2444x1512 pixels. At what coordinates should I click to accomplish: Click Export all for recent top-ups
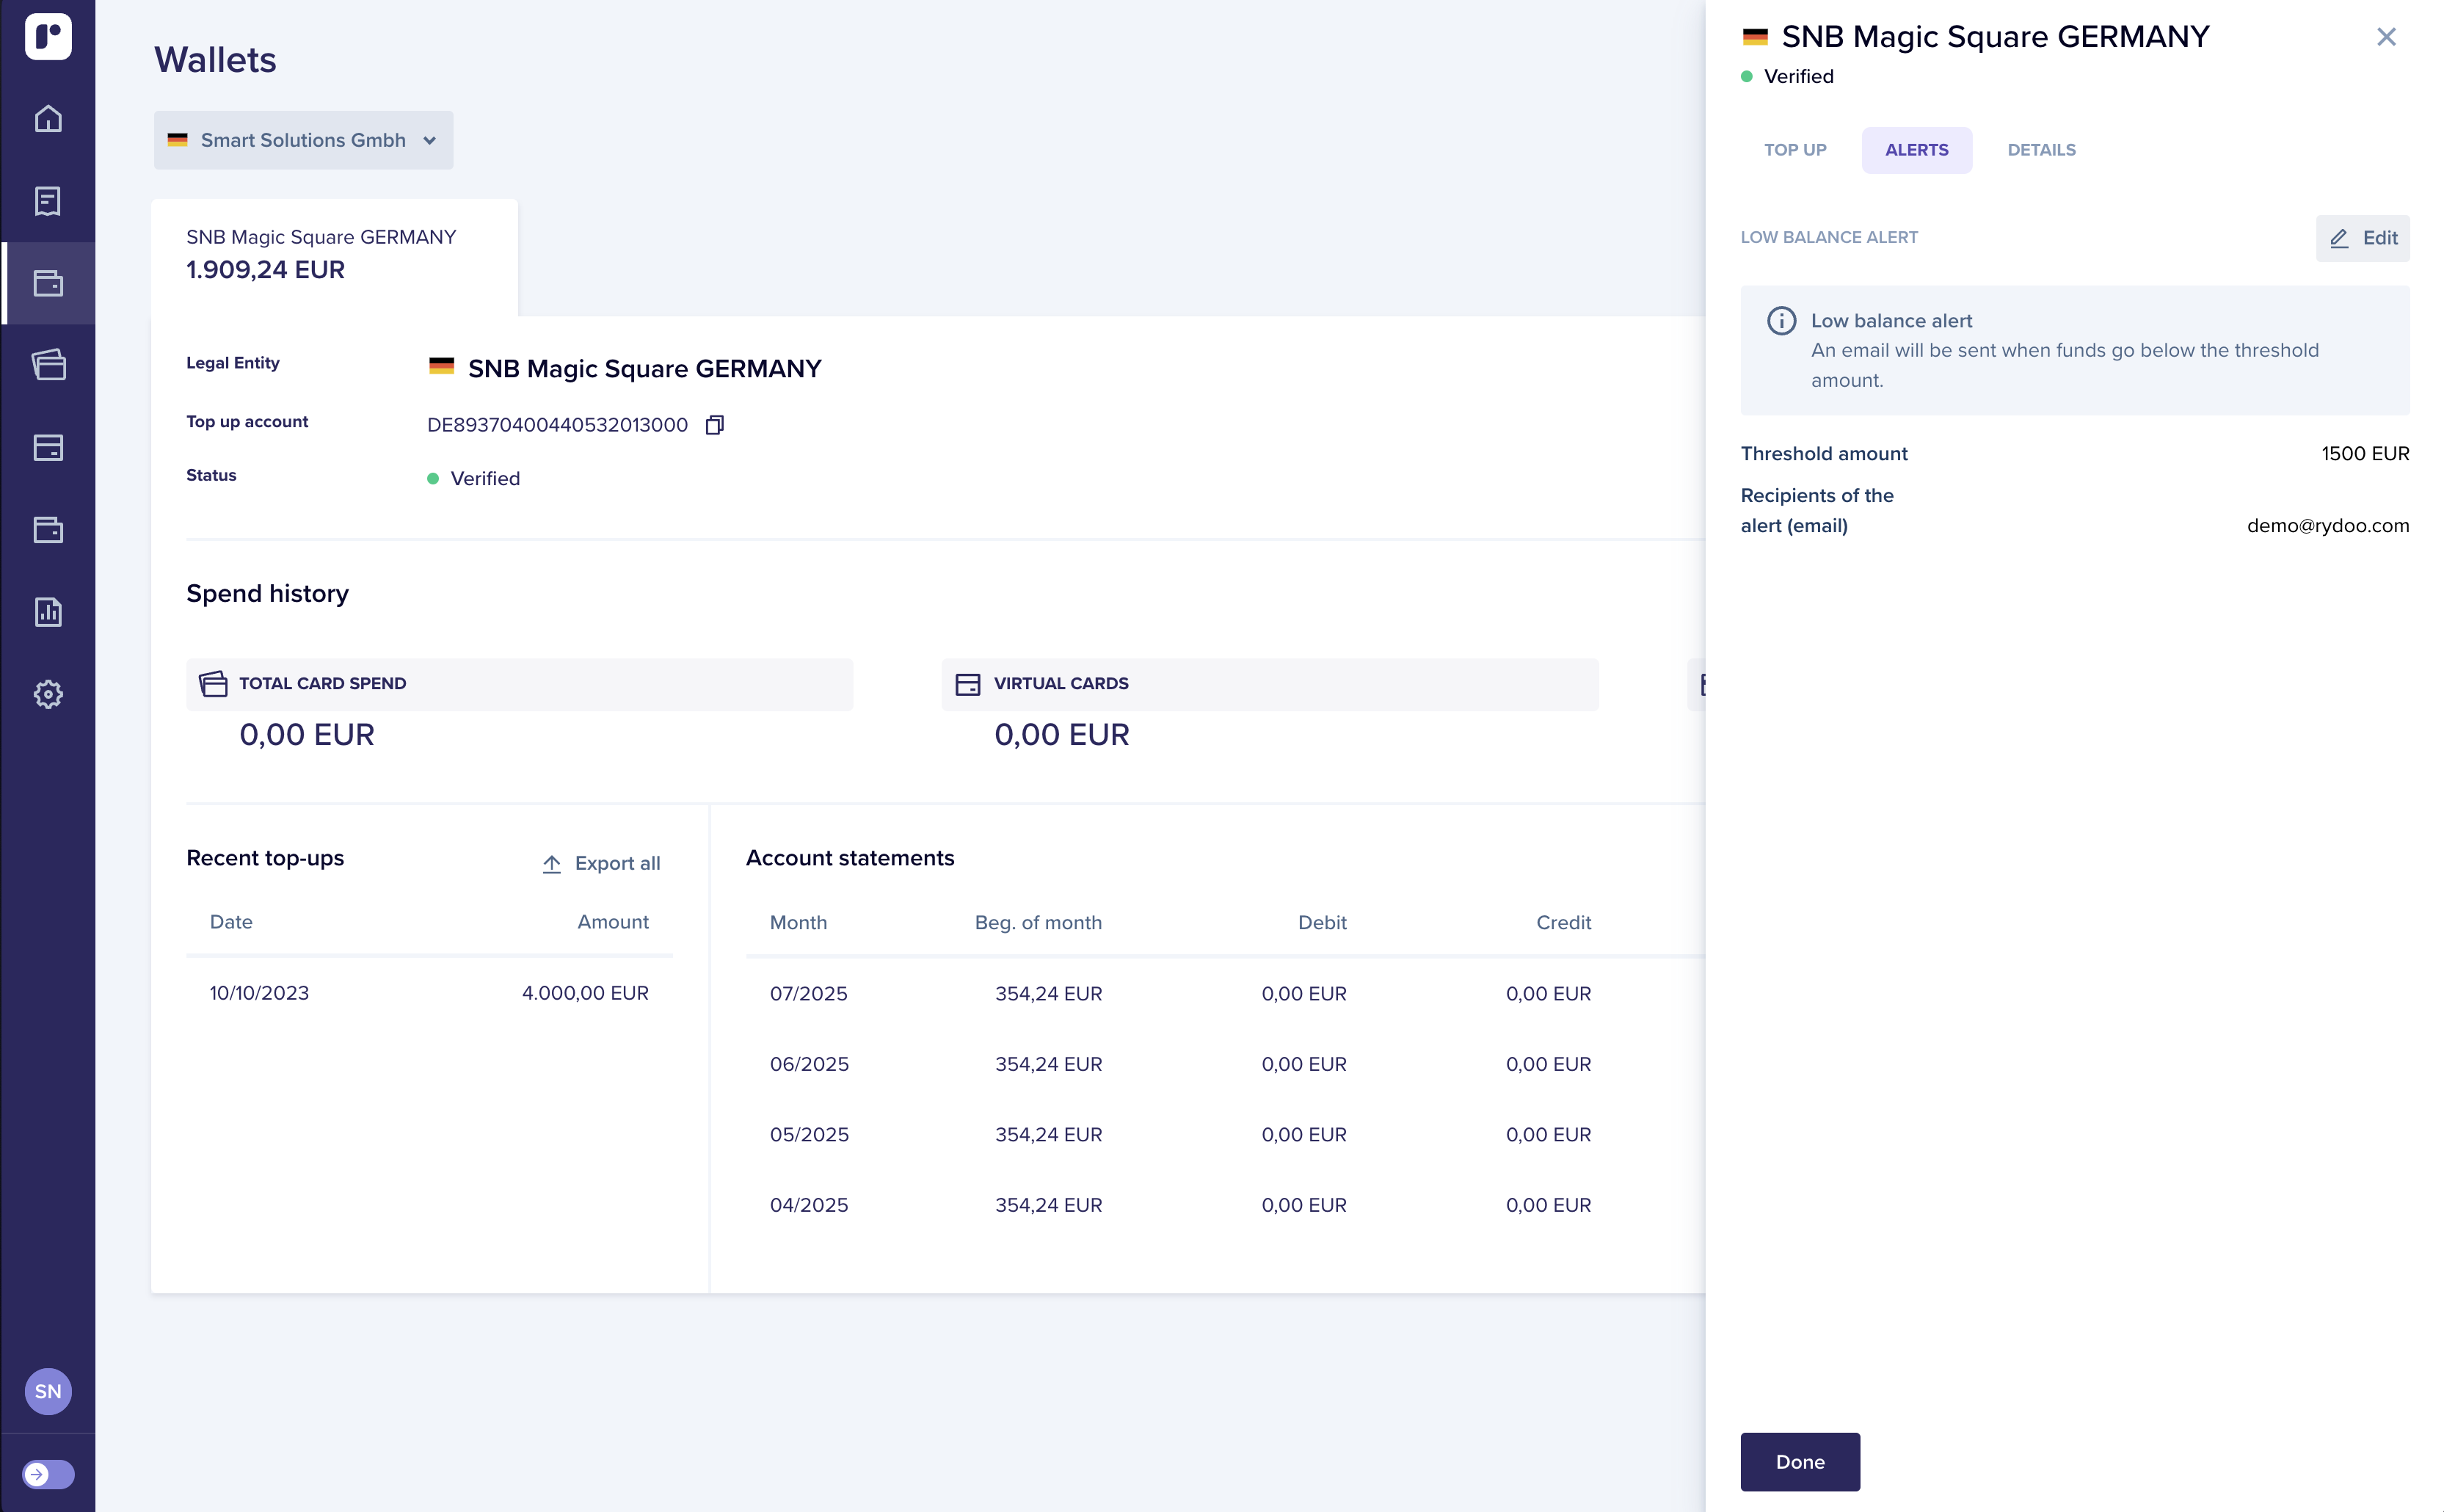click(601, 863)
